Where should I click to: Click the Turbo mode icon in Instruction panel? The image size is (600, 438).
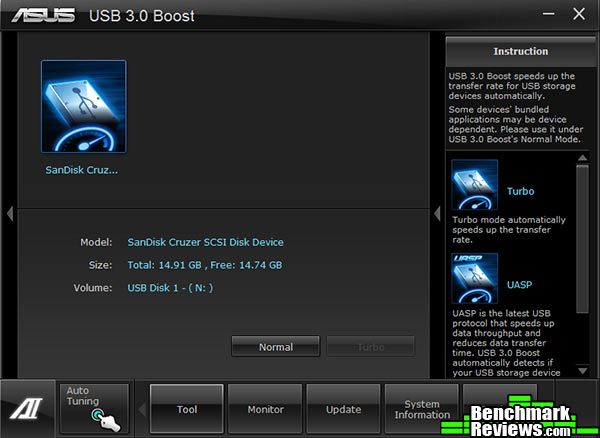coord(474,185)
